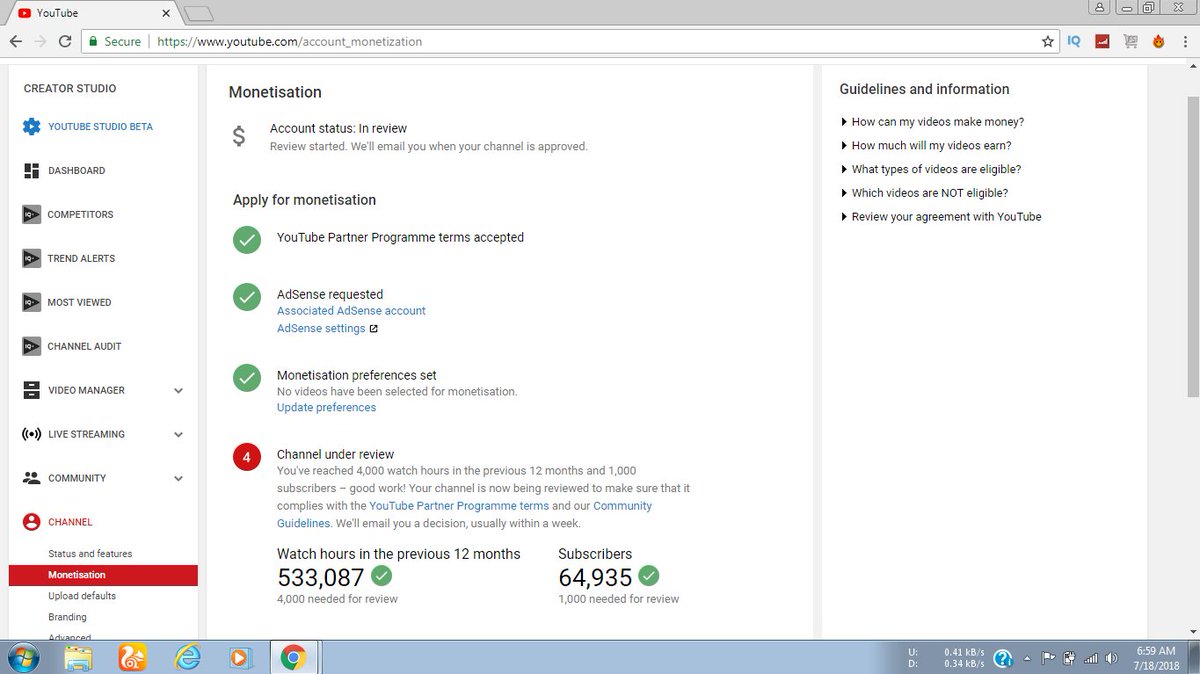Click the dollar sign account status icon
Image resolution: width=1200 pixels, height=674 pixels.
coord(238,137)
